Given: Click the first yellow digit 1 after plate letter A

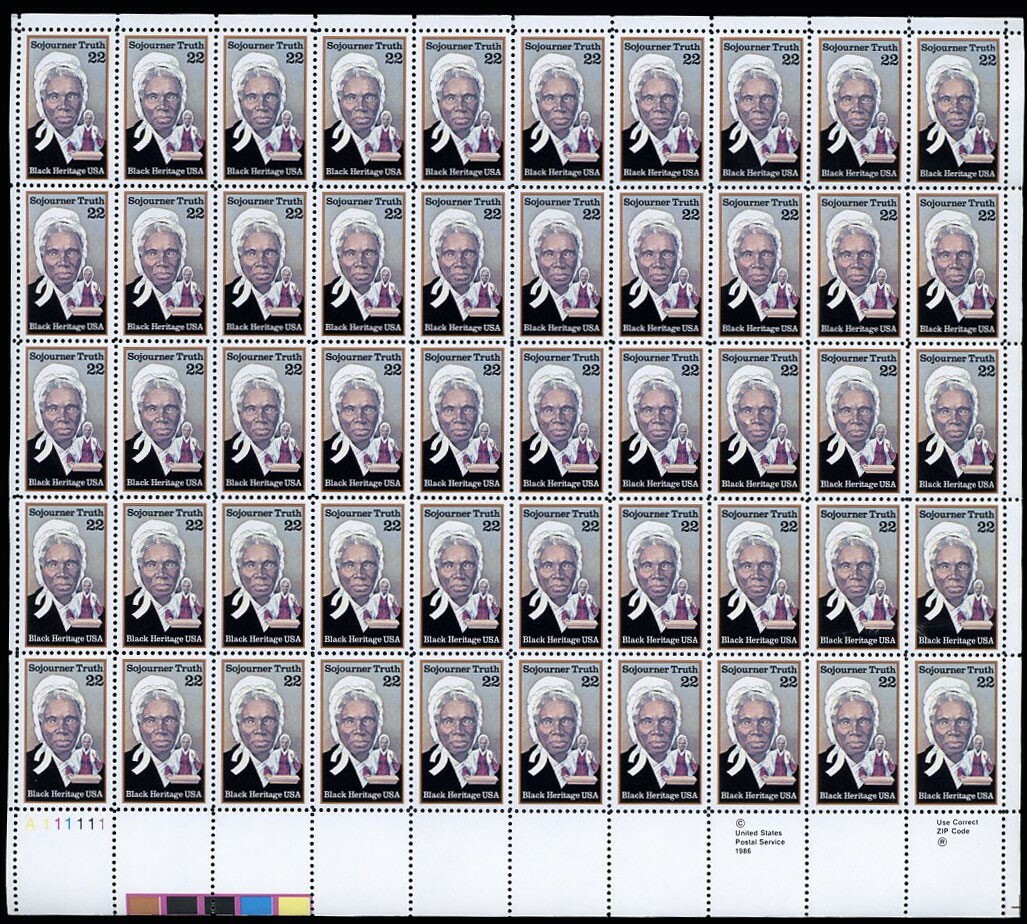Looking at the screenshot, I should pyautogui.click(x=48, y=823).
